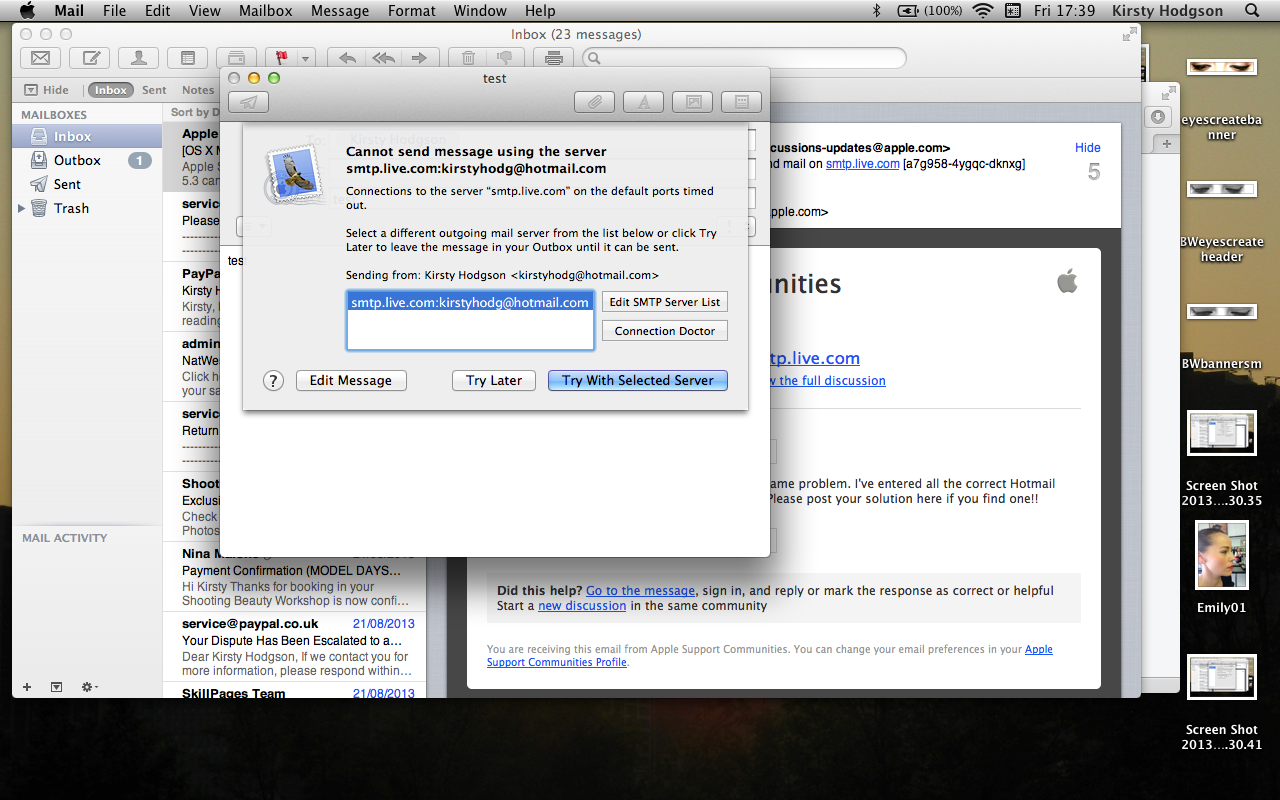Follow the new discussion link

pos(582,606)
